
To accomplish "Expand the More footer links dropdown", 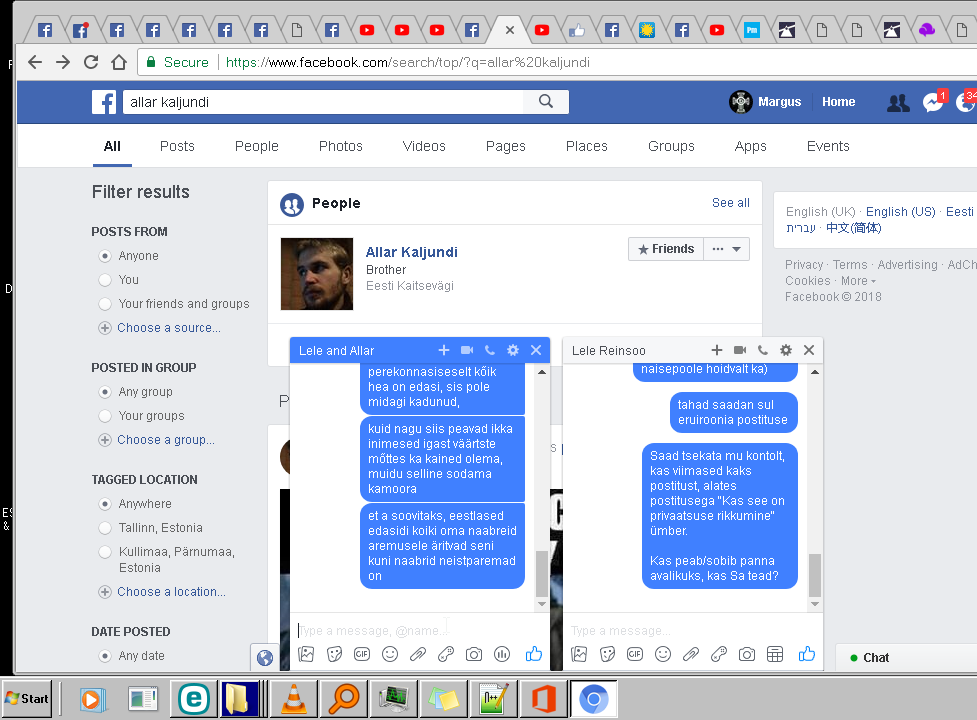I will pos(858,281).
